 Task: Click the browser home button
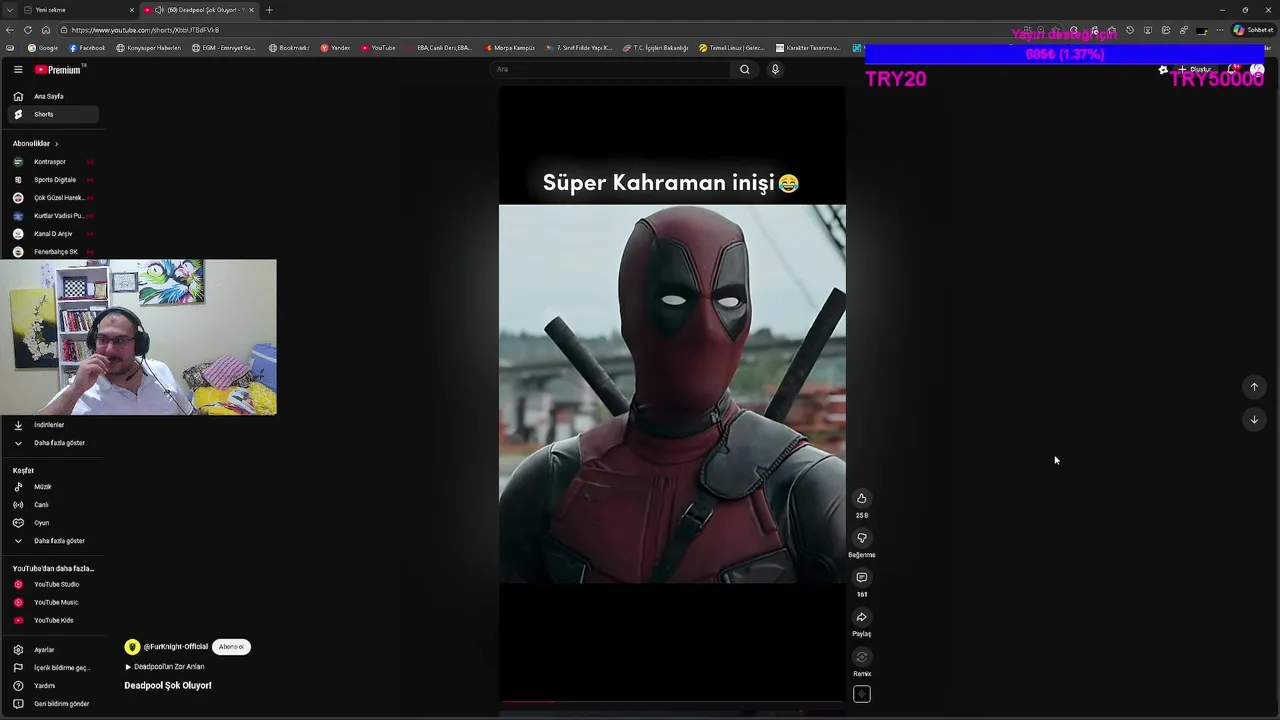(x=45, y=30)
